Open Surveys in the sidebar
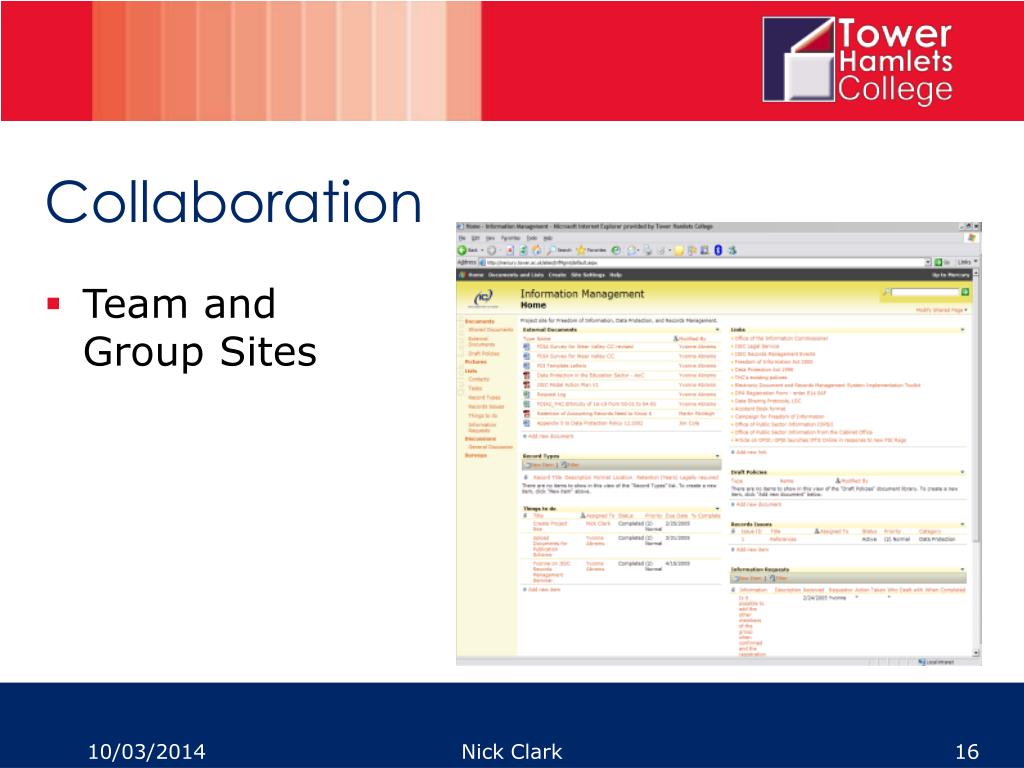Screen dimensions: 1024x768 475,455
